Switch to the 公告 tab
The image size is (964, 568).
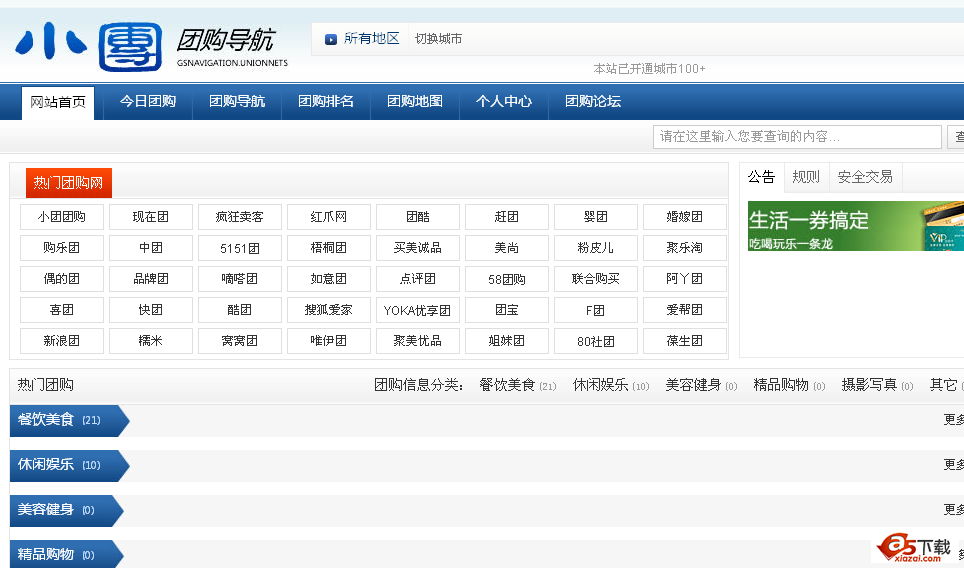(761, 177)
